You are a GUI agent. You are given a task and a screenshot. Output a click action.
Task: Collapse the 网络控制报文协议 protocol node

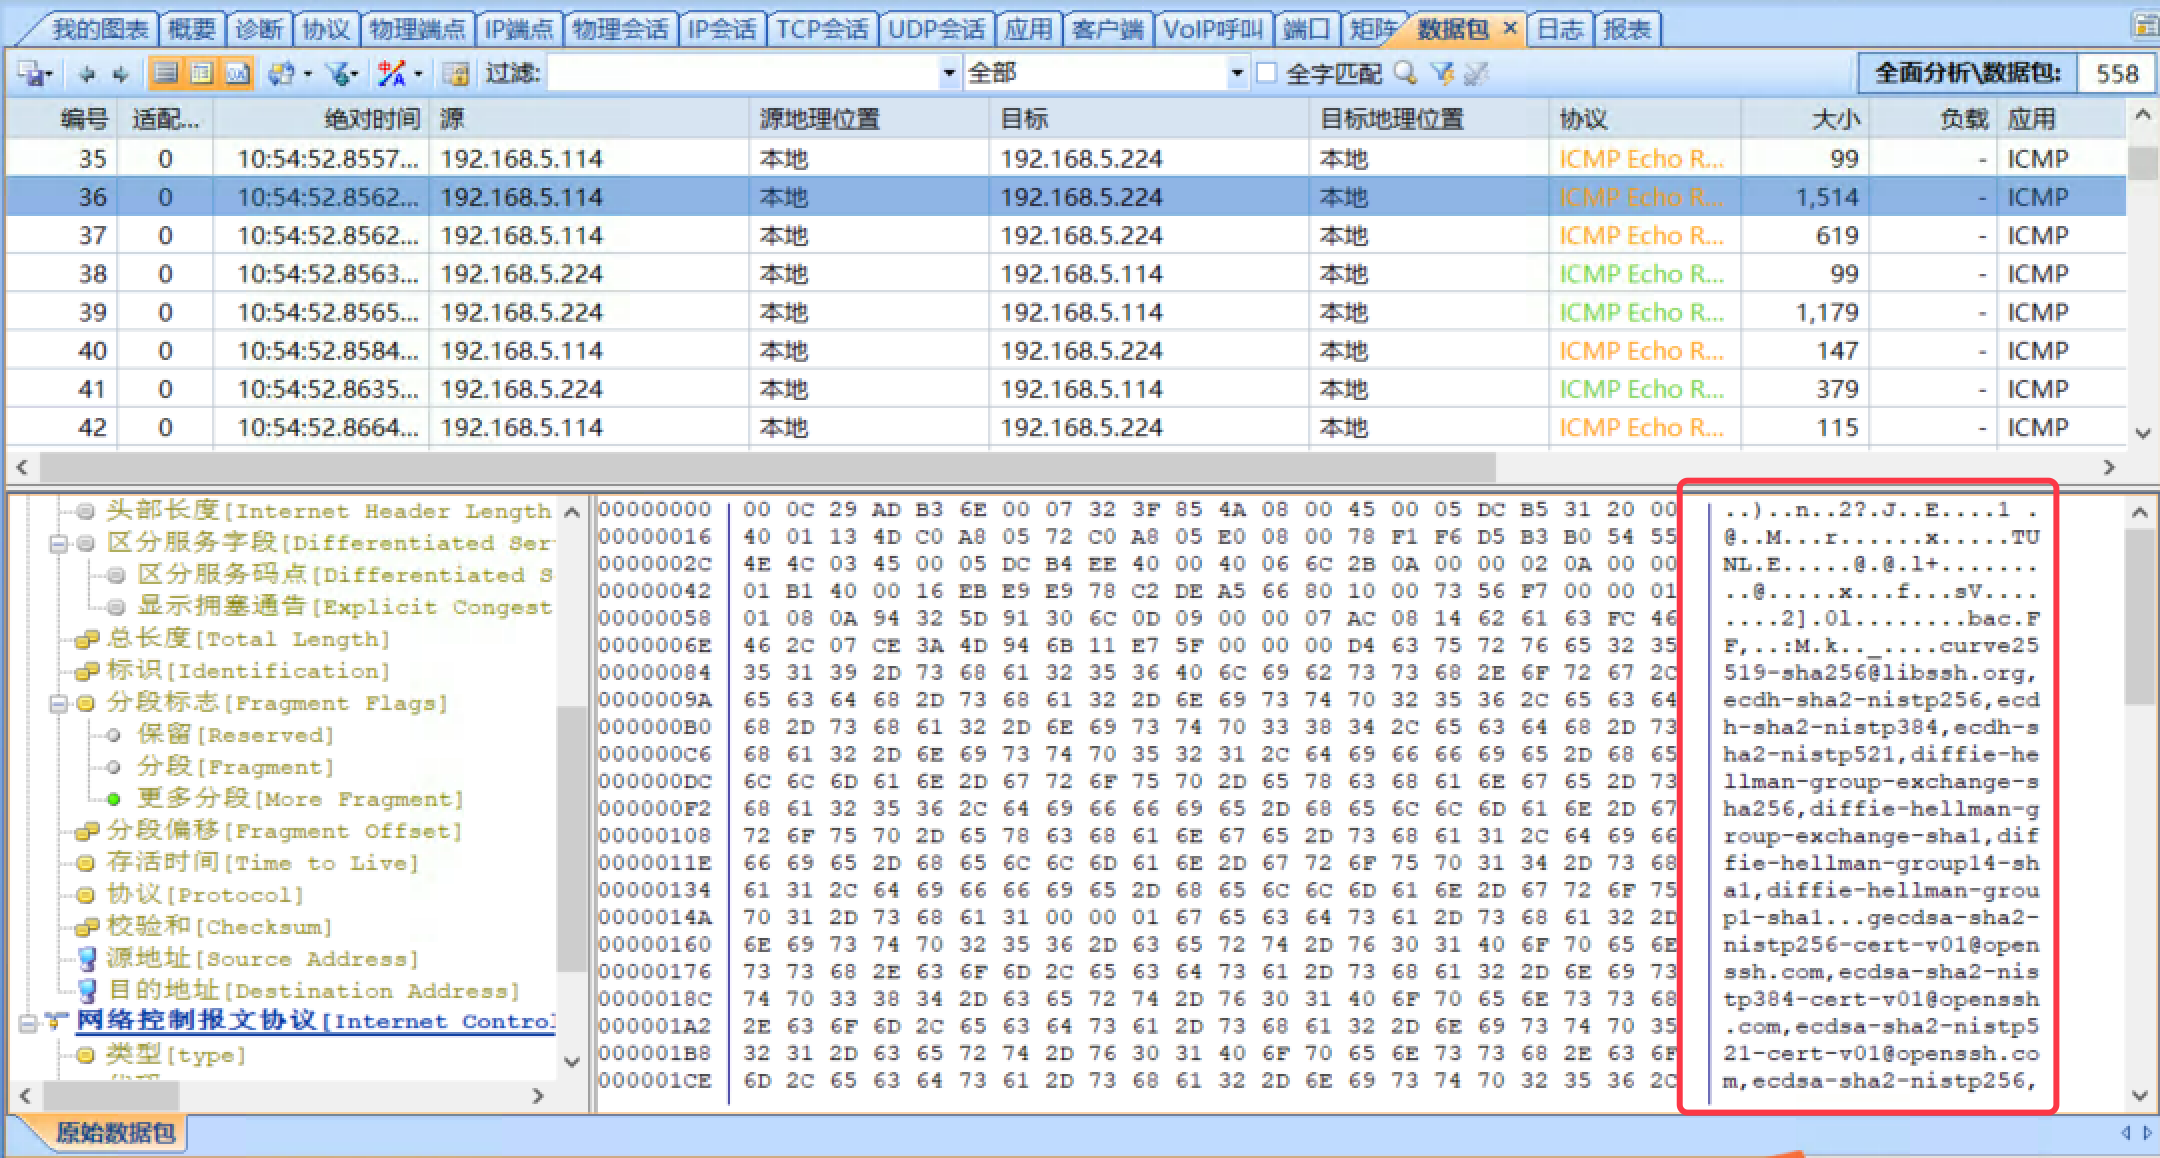(x=28, y=1022)
